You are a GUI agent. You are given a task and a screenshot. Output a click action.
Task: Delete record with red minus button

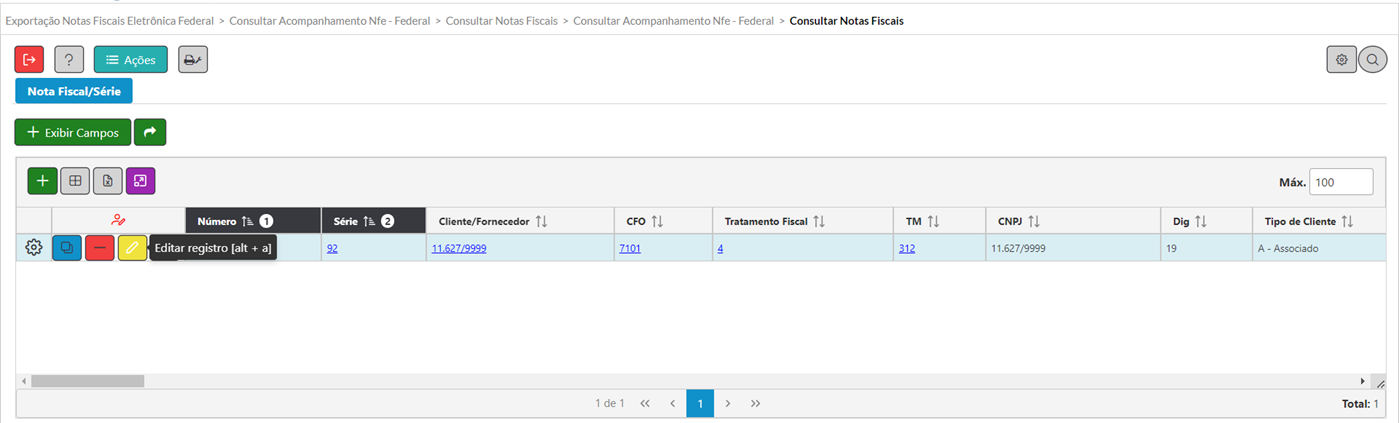tap(100, 248)
